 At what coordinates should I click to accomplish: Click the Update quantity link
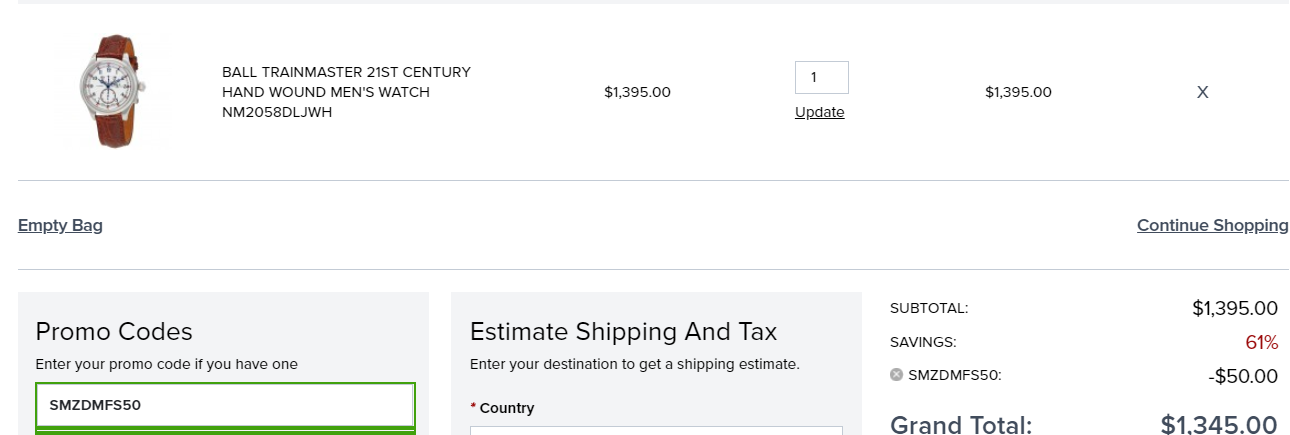point(820,112)
